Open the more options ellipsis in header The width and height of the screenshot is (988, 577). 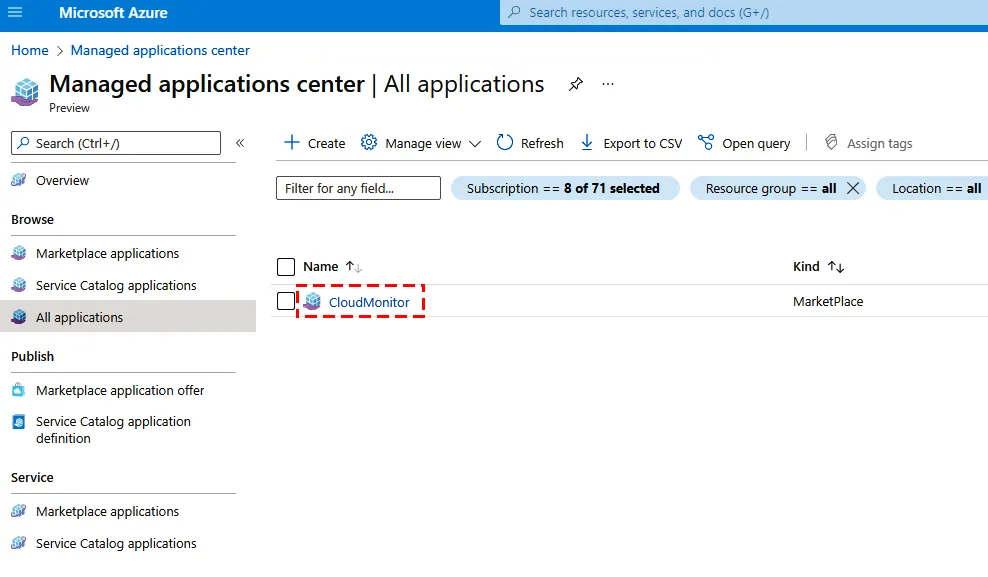pyautogui.click(x=607, y=84)
